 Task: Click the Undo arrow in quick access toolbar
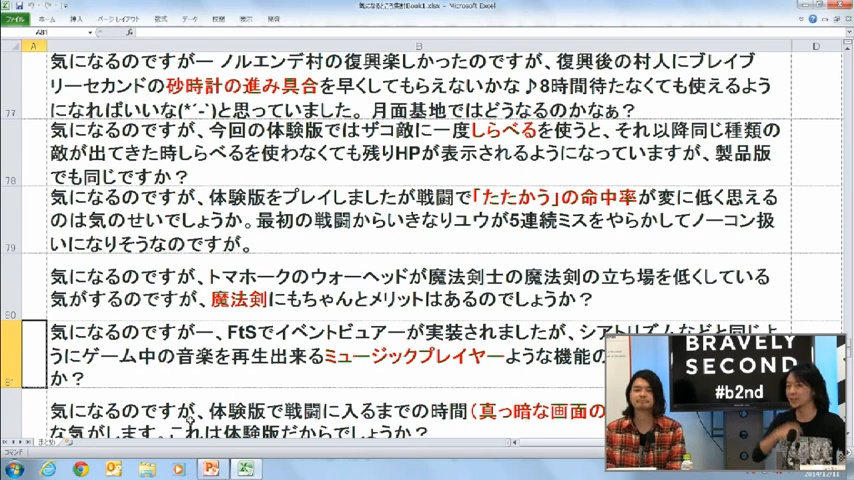[x=32, y=5]
